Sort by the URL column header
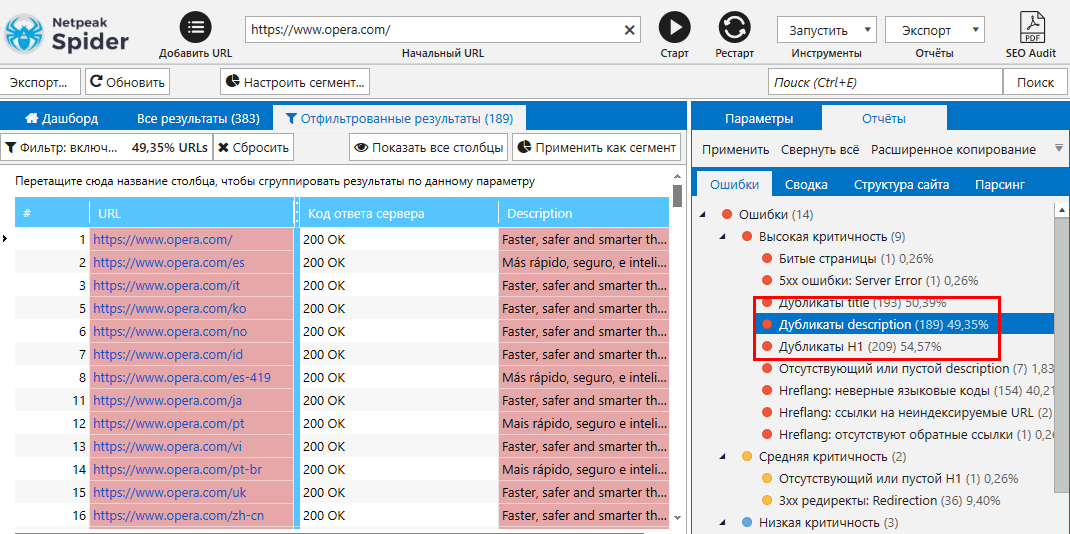 coord(192,213)
